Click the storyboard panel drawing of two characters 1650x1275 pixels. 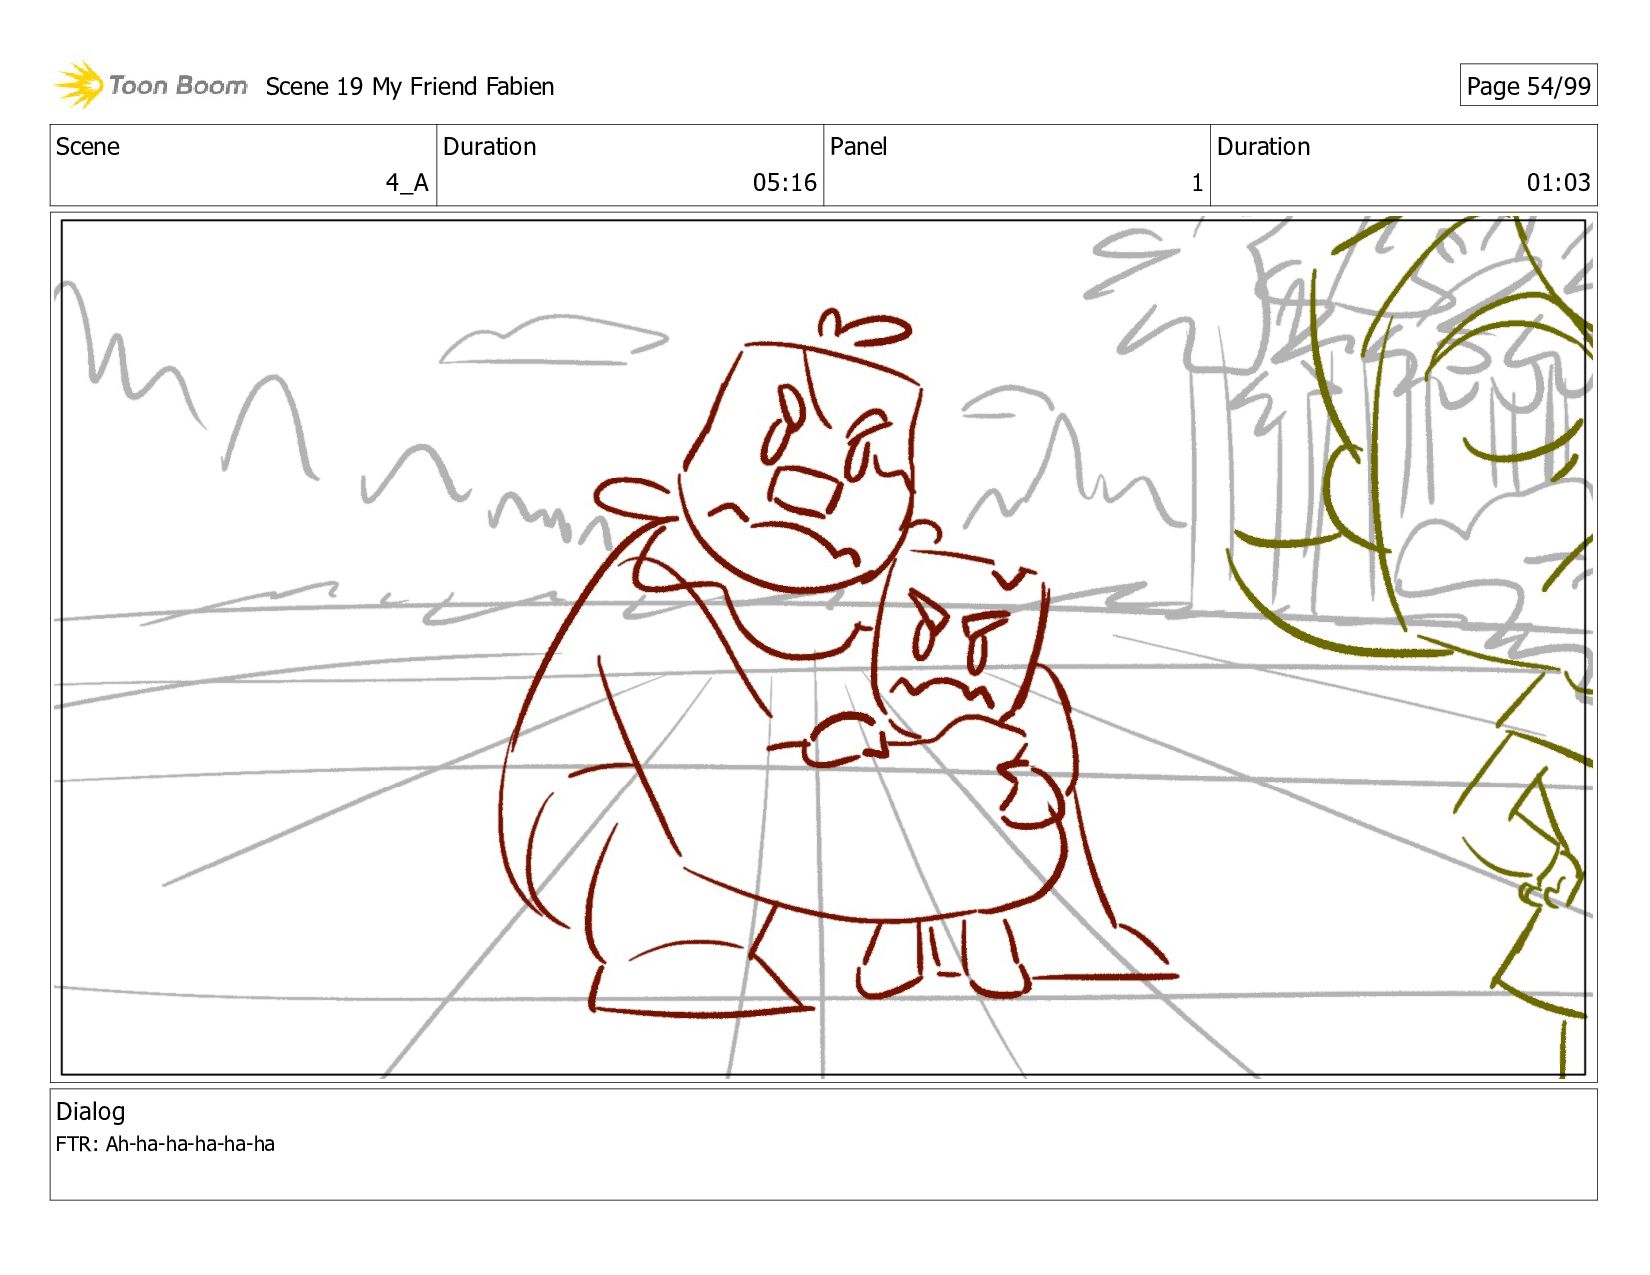823,648
